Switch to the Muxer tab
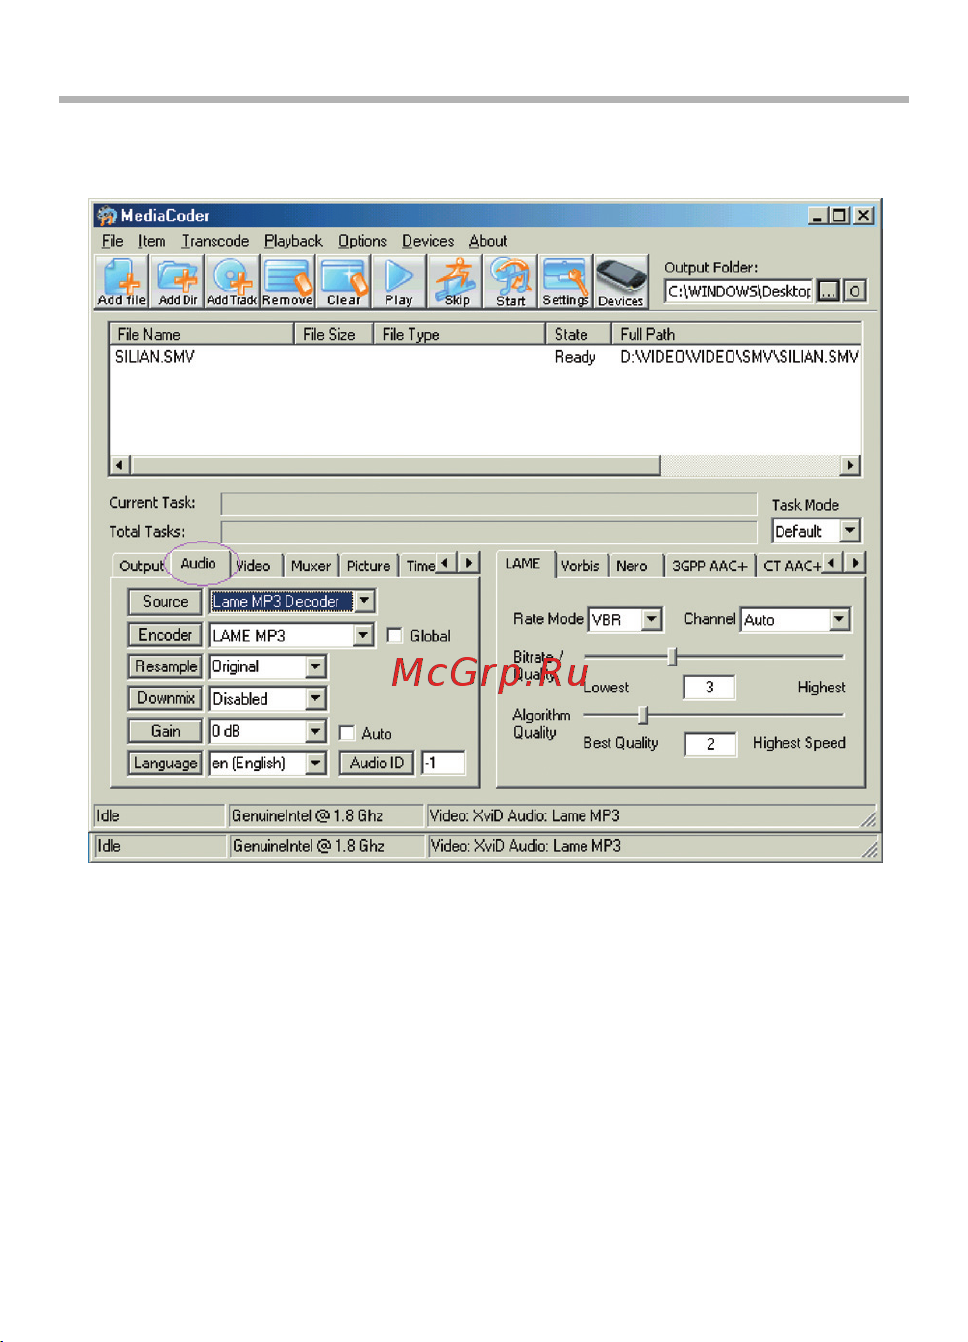This screenshot has width=968, height=1342. [x=311, y=566]
